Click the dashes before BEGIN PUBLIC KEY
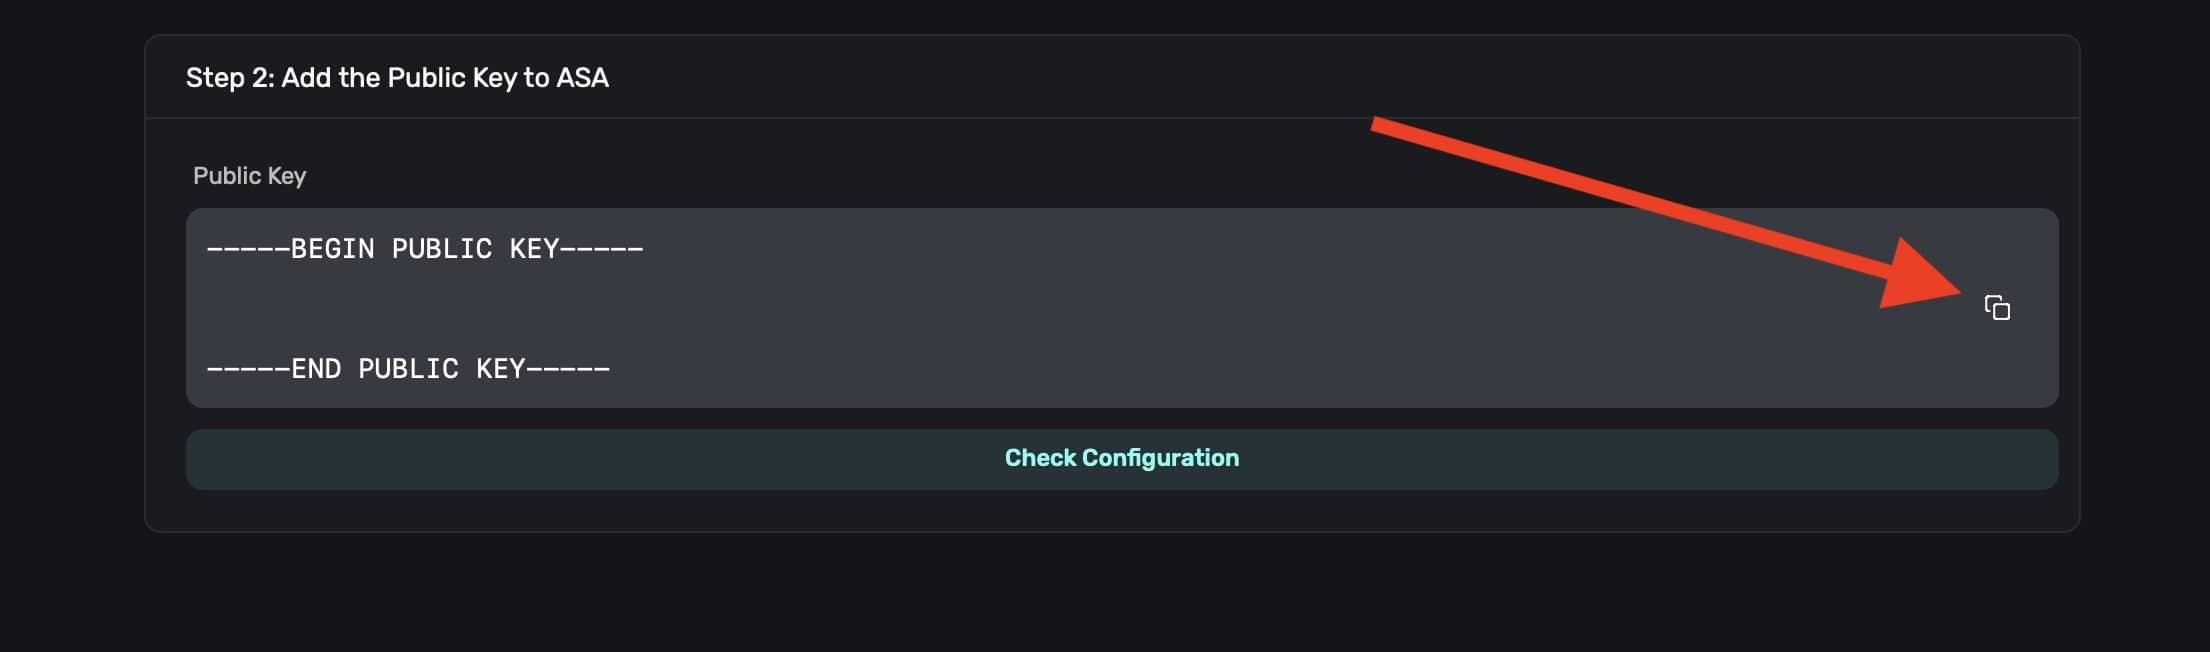 point(248,249)
